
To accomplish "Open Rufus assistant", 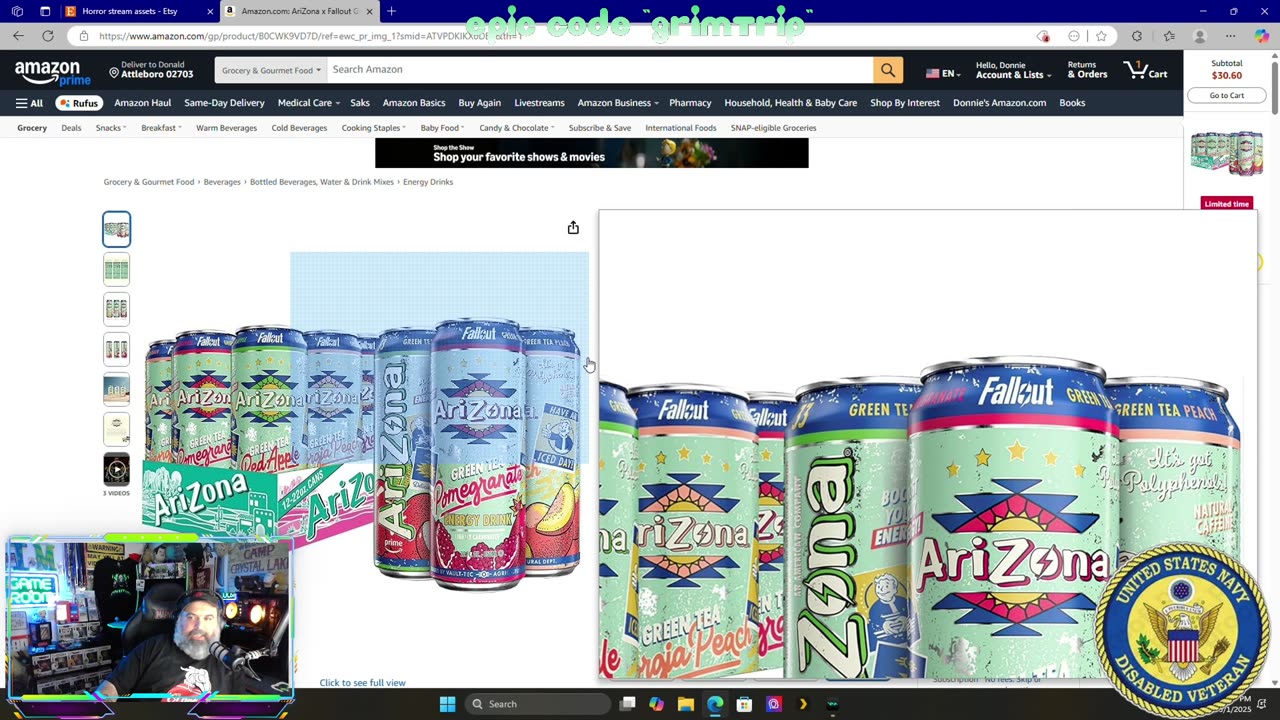I will [78, 103].
